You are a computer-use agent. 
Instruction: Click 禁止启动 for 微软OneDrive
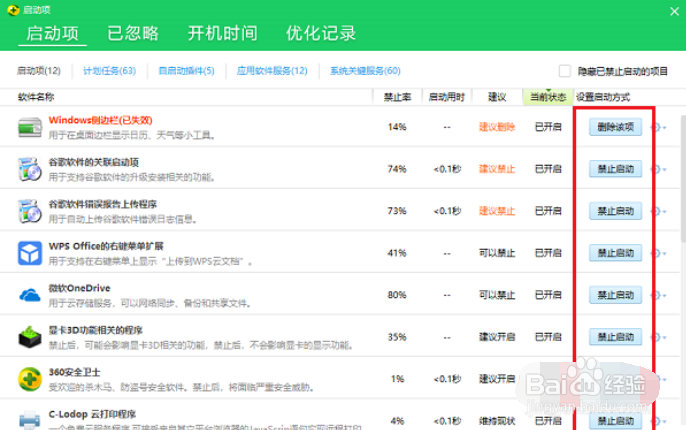click(614, 295)
